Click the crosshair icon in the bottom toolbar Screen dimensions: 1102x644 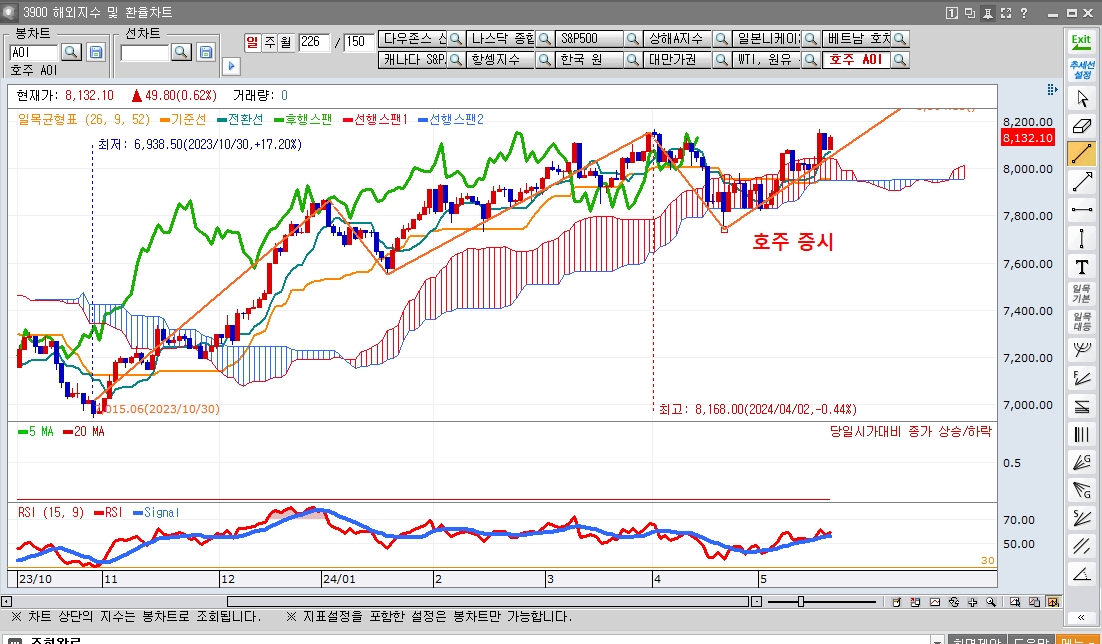pos(971,602)
